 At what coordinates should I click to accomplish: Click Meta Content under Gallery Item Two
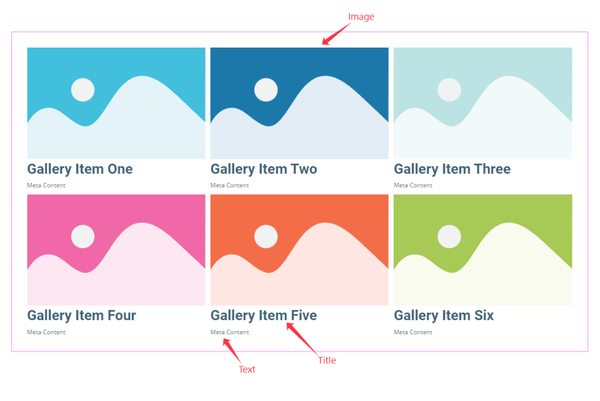click(230, 185)
